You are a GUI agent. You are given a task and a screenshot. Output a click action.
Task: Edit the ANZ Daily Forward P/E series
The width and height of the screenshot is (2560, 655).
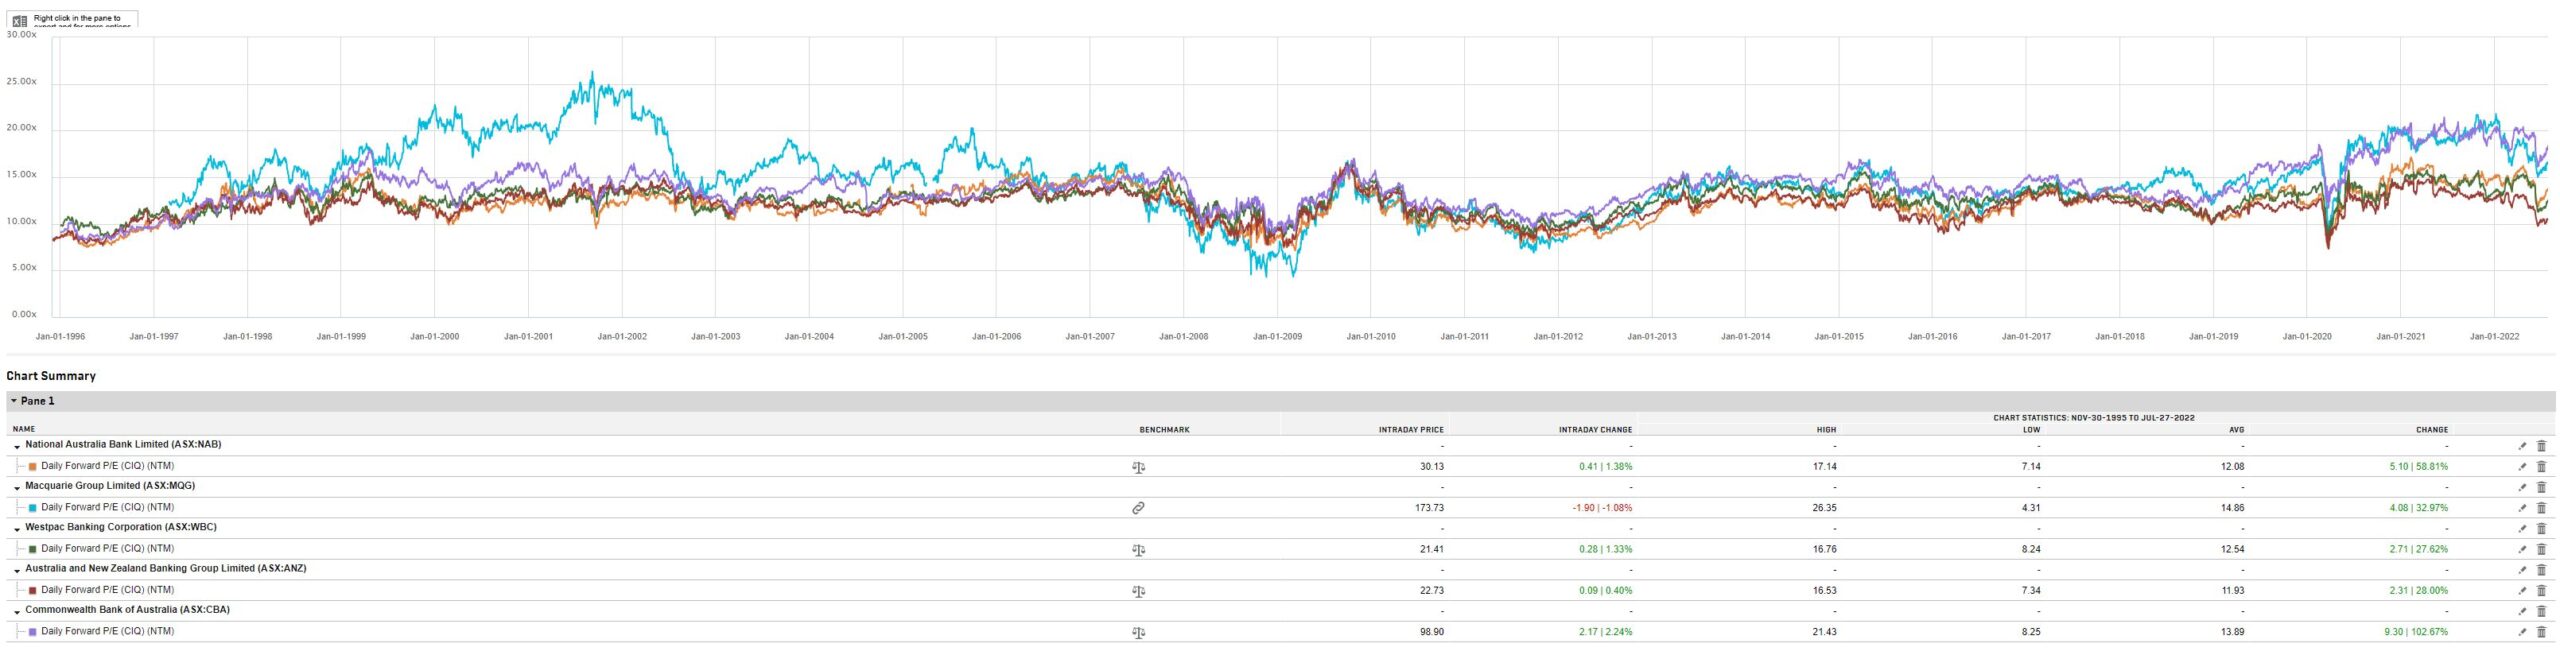click(2522, 591)
